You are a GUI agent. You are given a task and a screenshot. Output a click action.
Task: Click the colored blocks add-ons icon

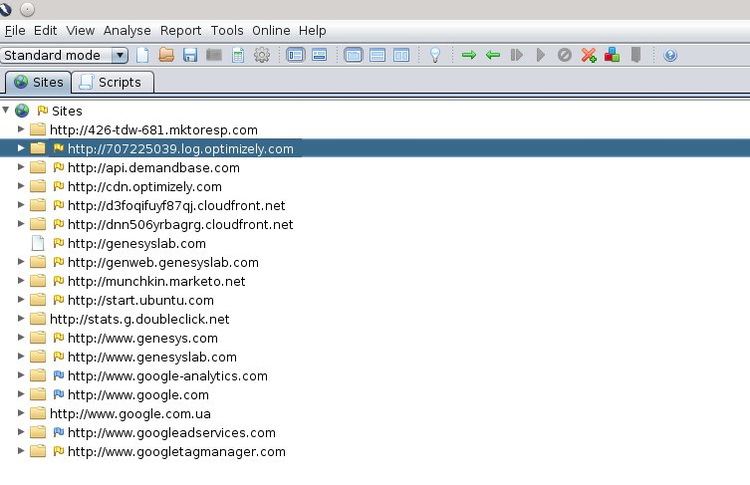[612, 55]
